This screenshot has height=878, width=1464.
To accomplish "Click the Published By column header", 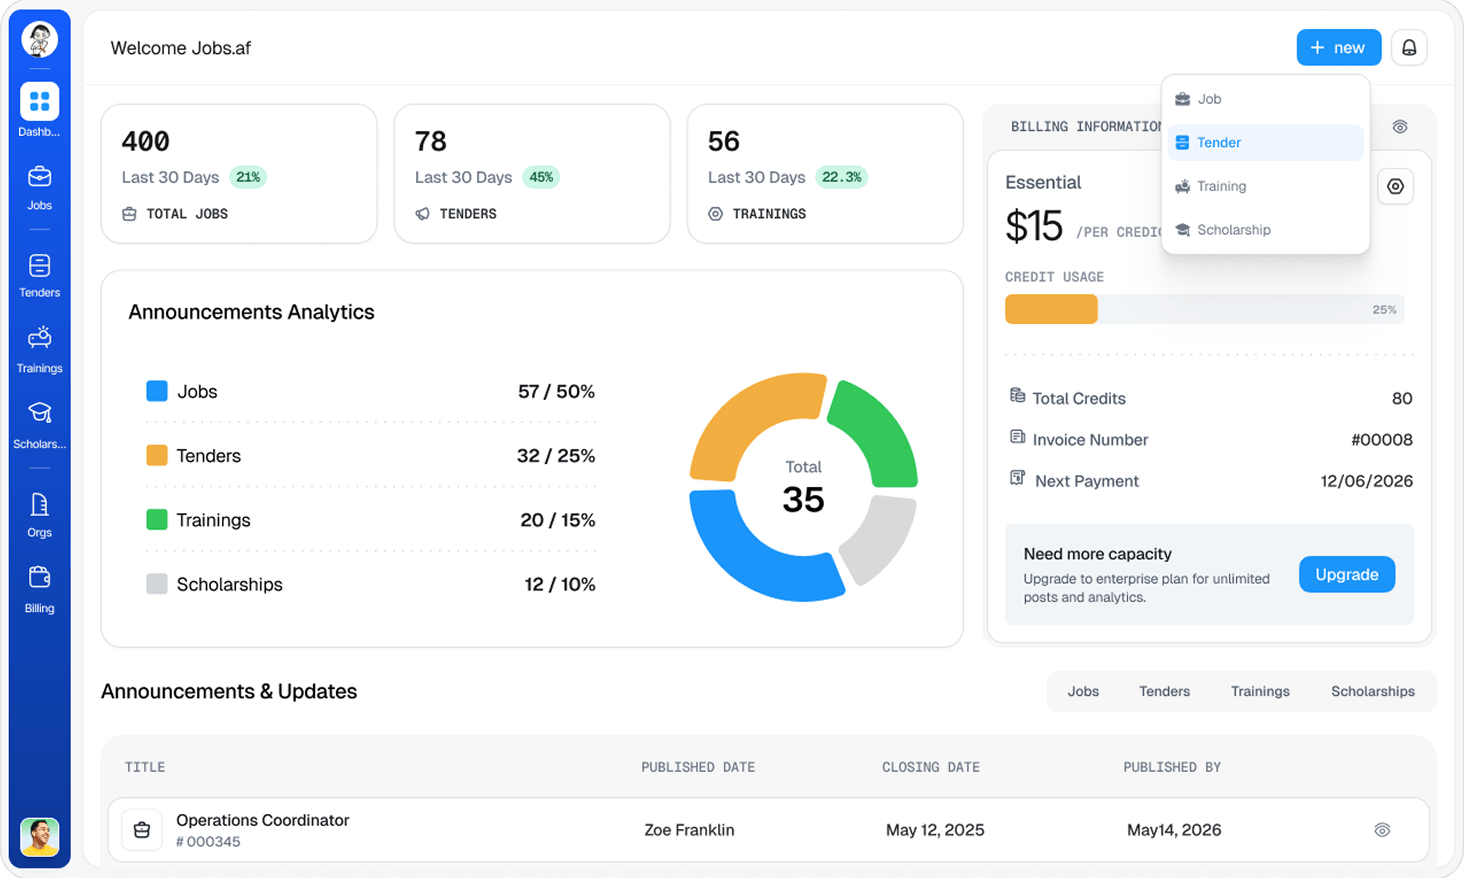I will click(1172, 767).
